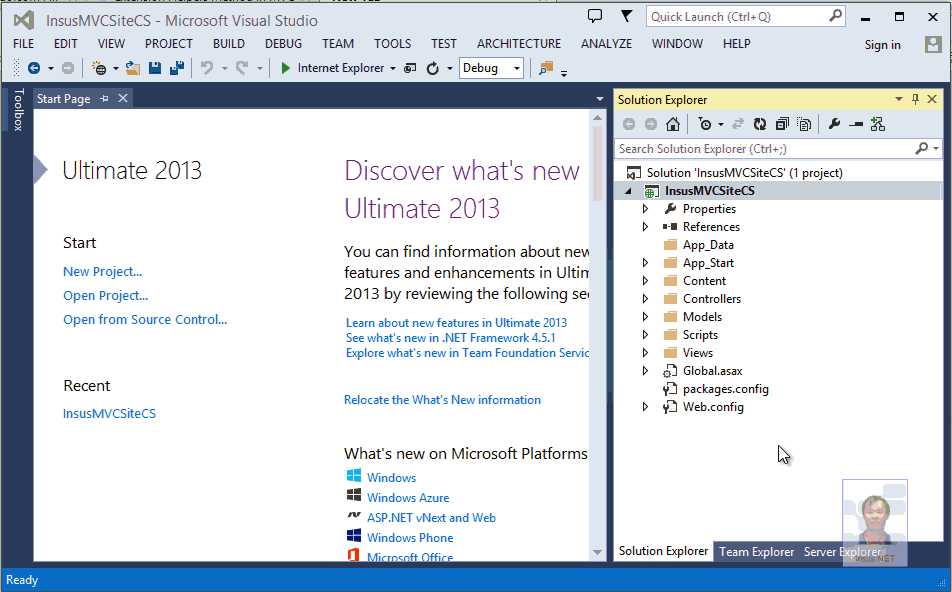Click the Quick Launch search field
The width and height of the screenshot is (952, 592).
pos(746,16)
